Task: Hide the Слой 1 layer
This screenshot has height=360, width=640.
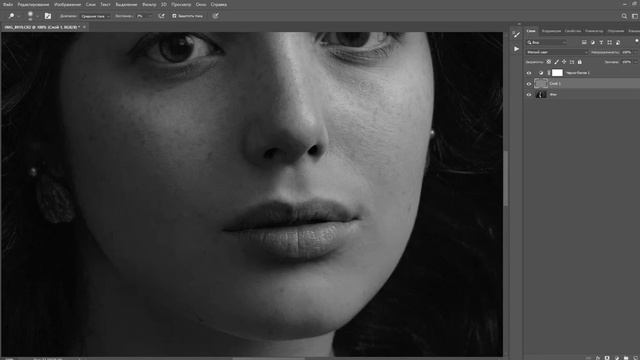Action: [x=529, y=84]
